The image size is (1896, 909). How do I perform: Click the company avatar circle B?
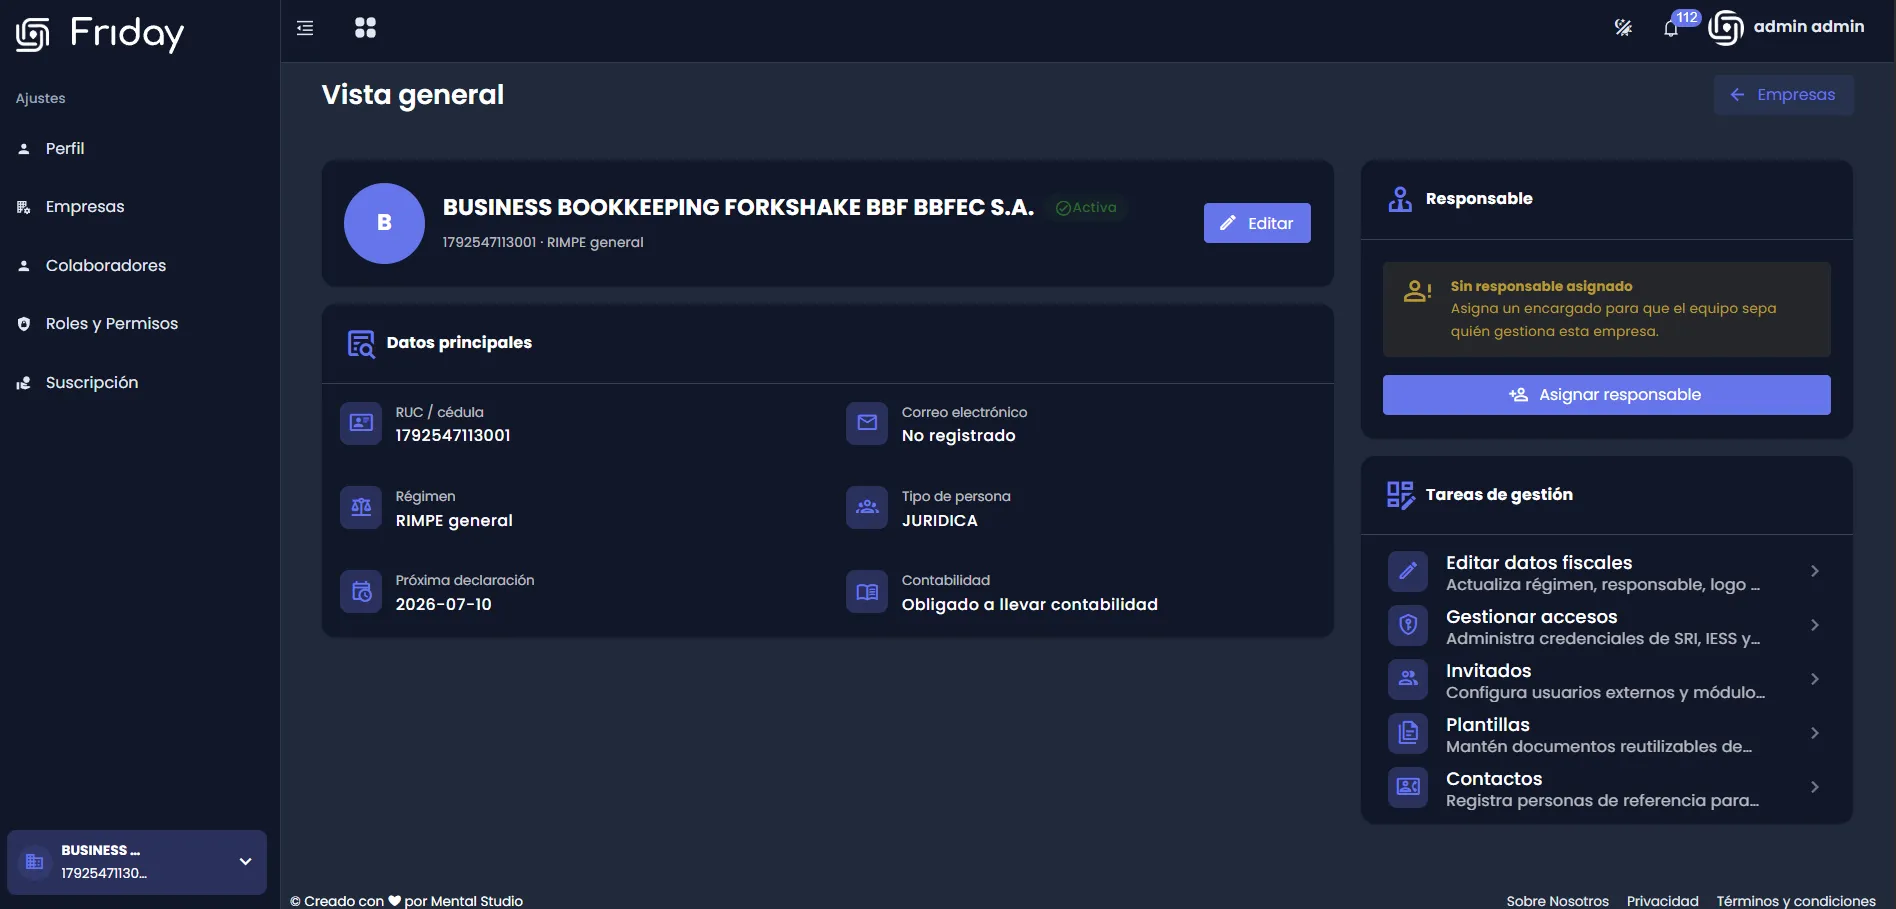coord(384,223)
